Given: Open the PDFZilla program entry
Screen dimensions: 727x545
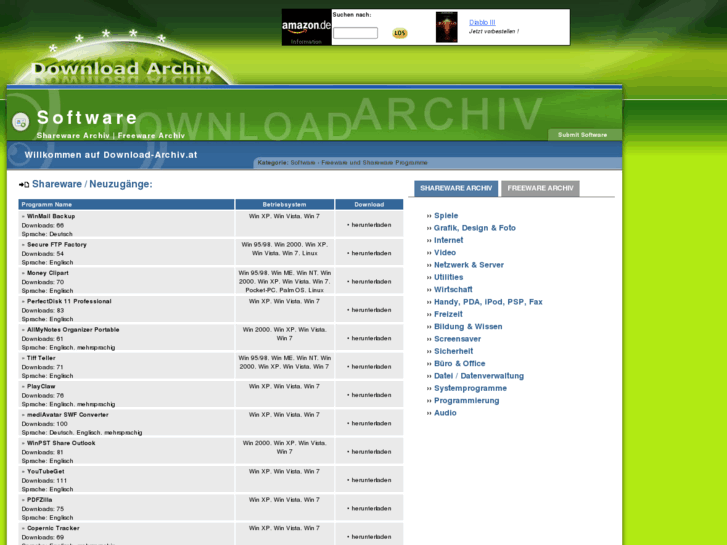Looking at the screenshot, I should (x=39, y=500).
